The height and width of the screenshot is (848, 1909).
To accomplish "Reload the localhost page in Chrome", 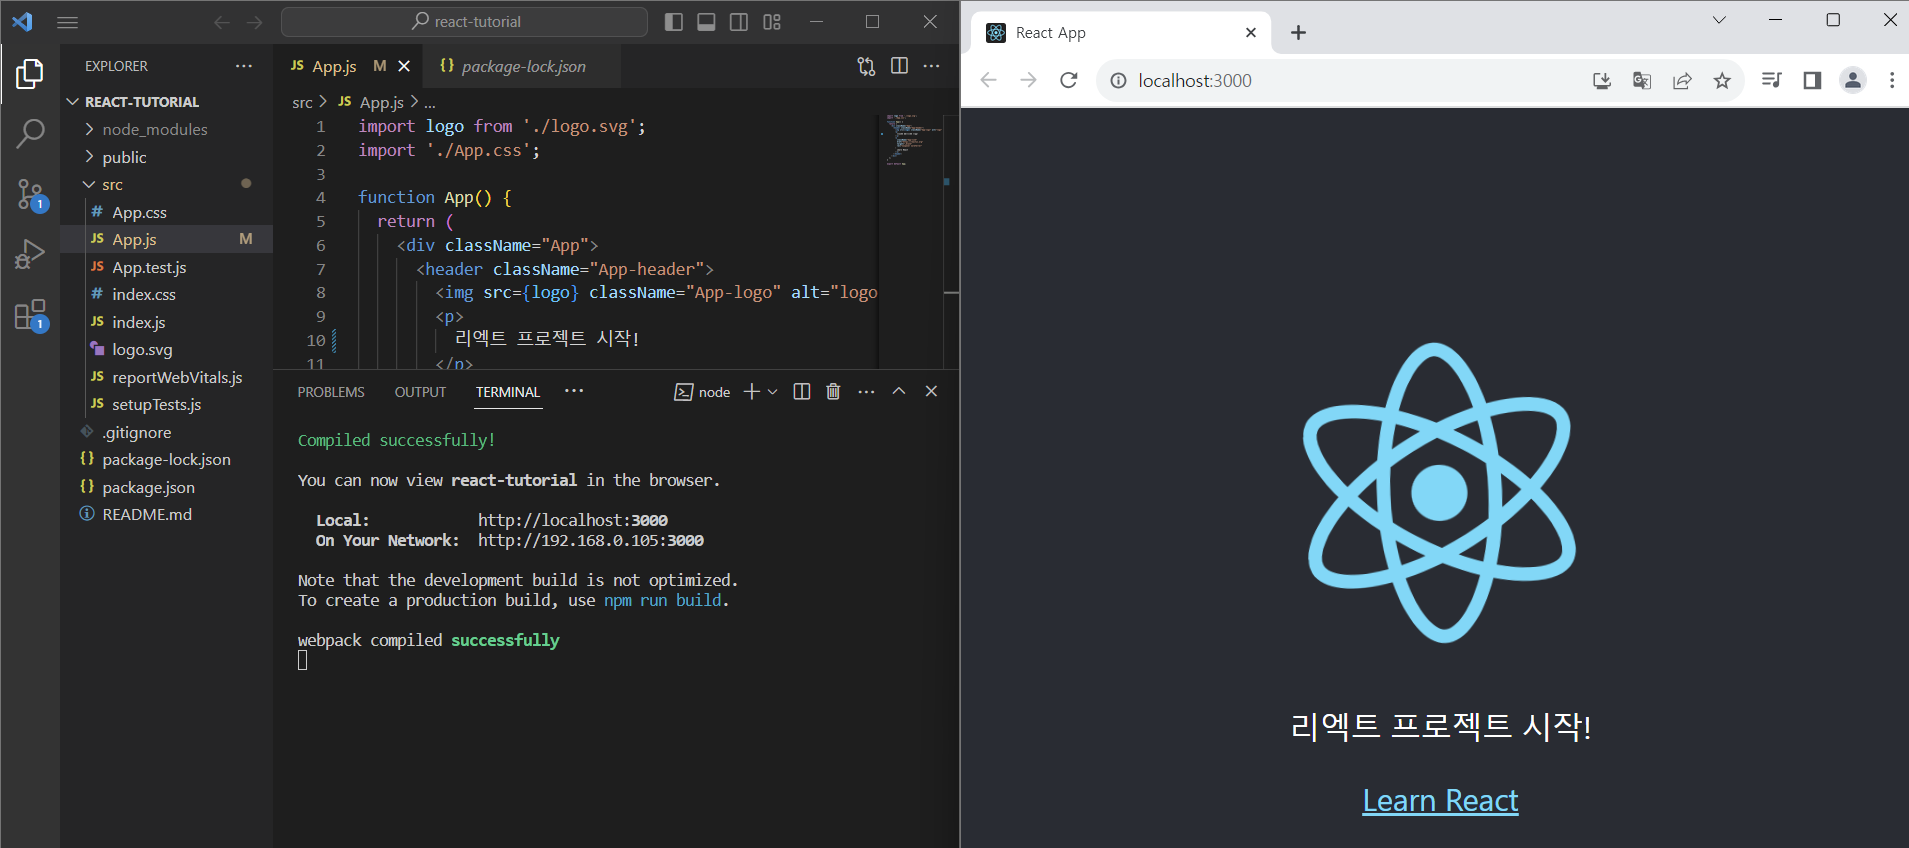I will [1069, 80].
